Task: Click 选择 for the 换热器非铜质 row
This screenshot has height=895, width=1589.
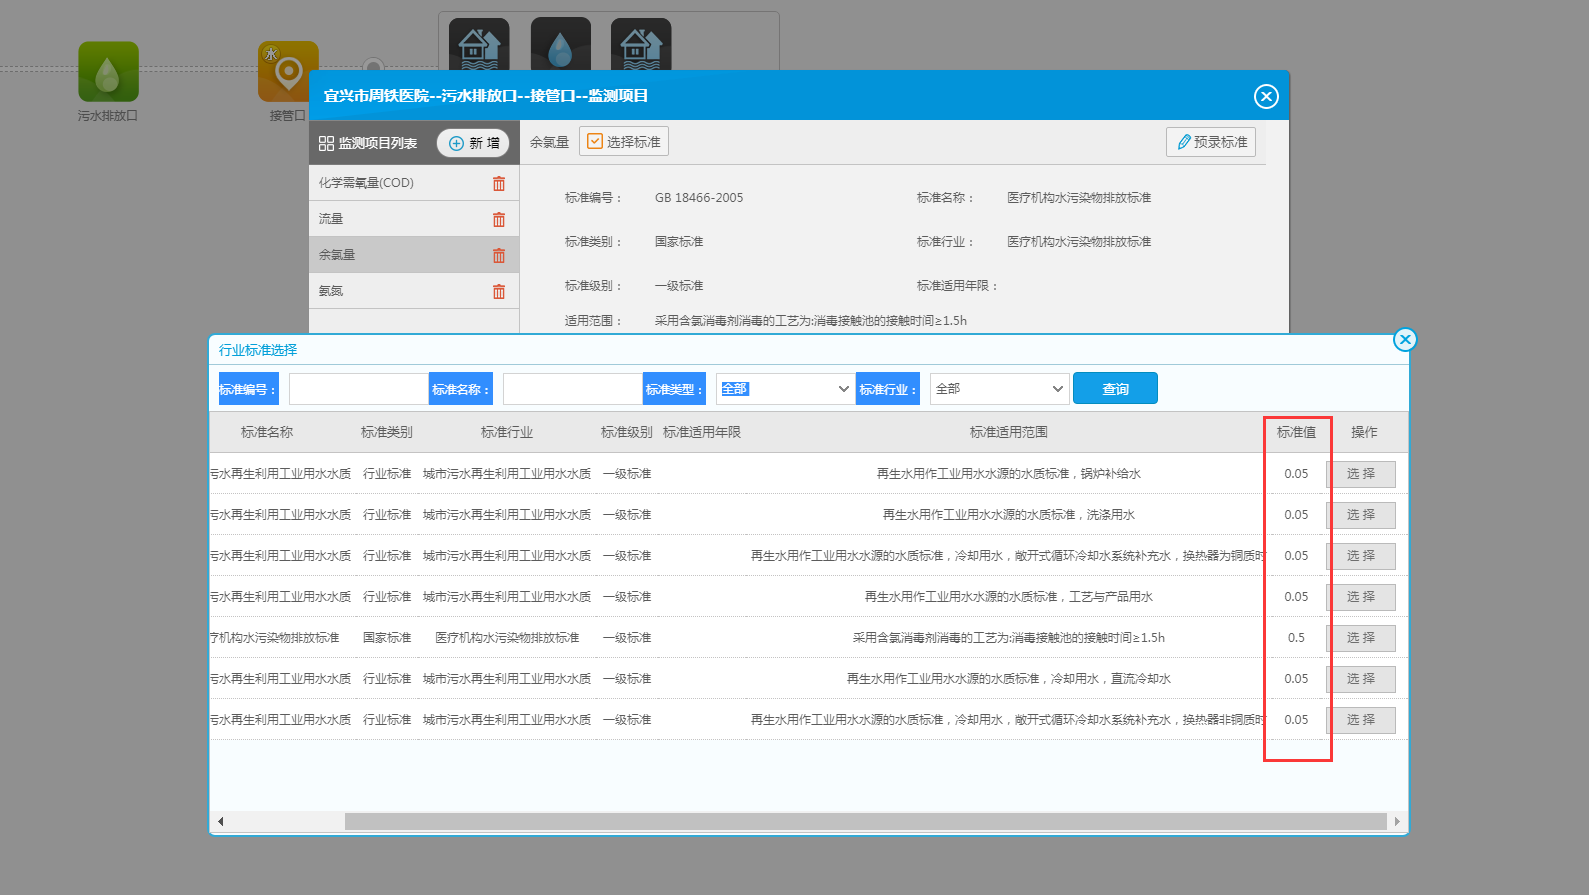Action: coord(1361,720)
